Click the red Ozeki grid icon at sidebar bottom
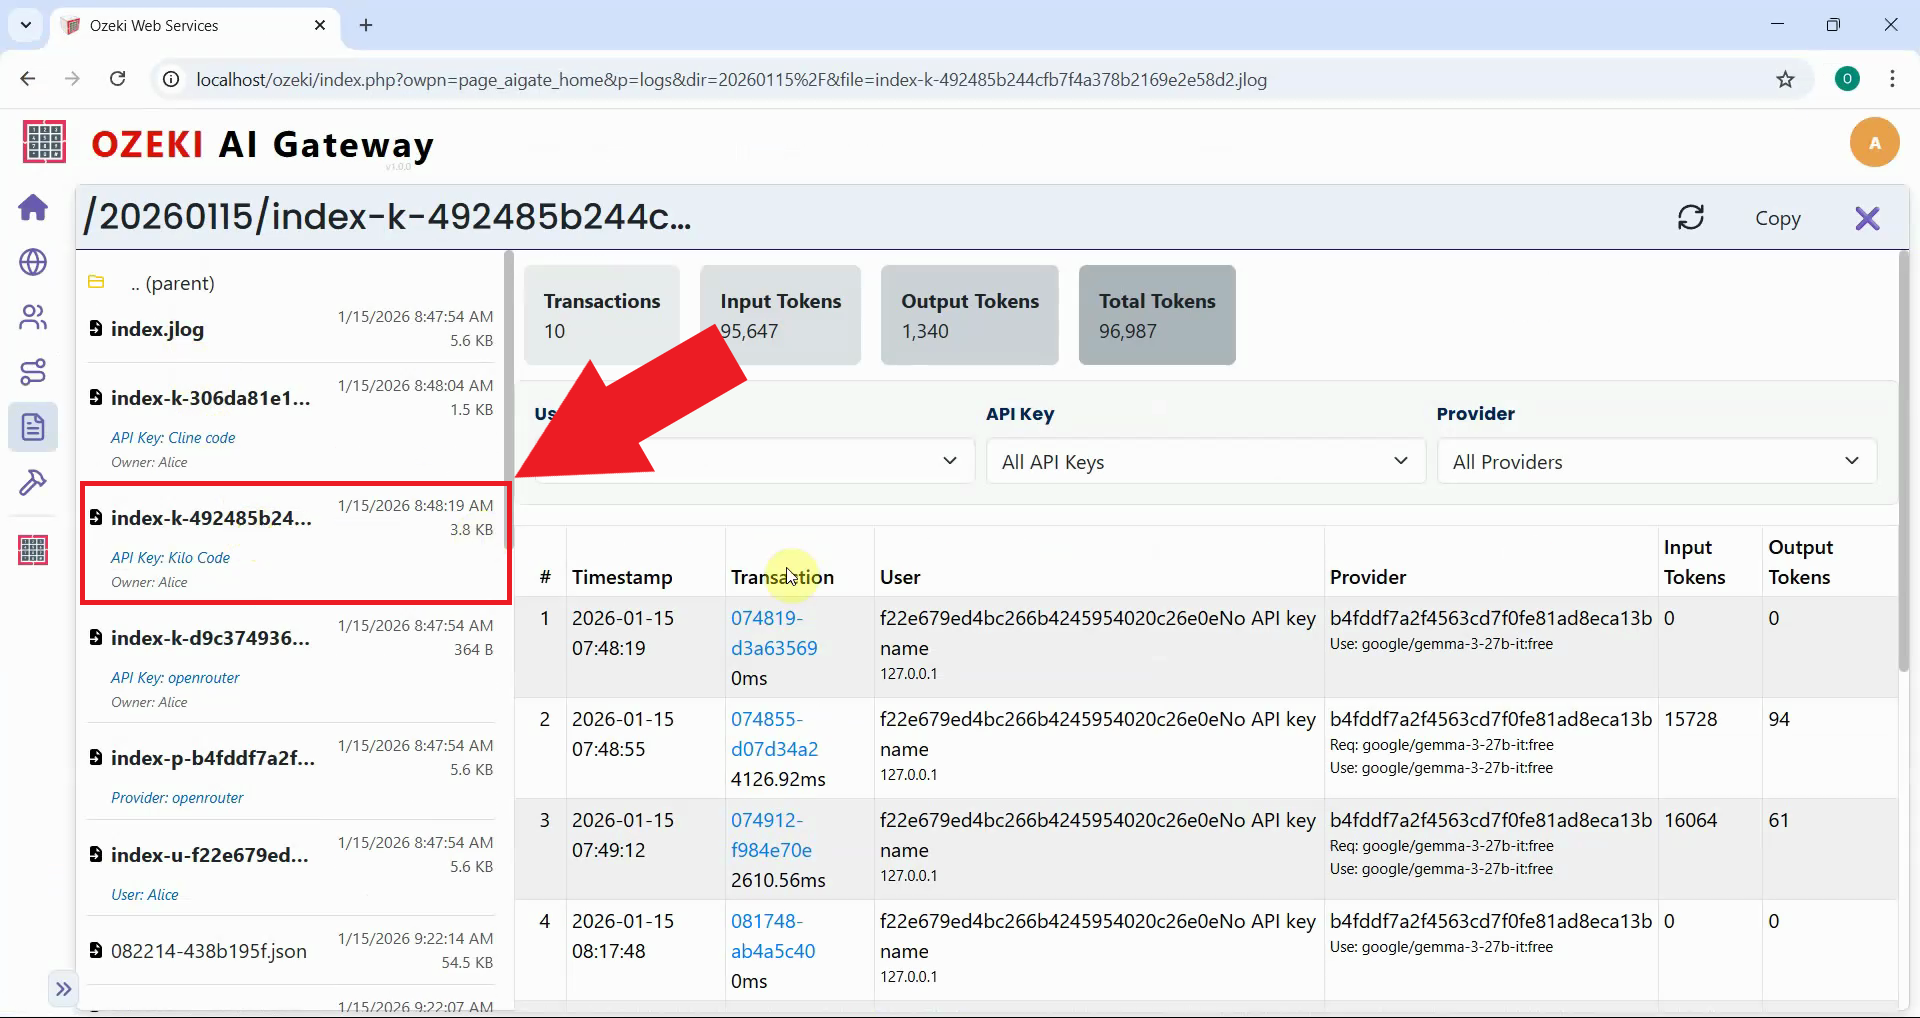The width and height of the screenshot is (1920, 1018). [33, 549]
